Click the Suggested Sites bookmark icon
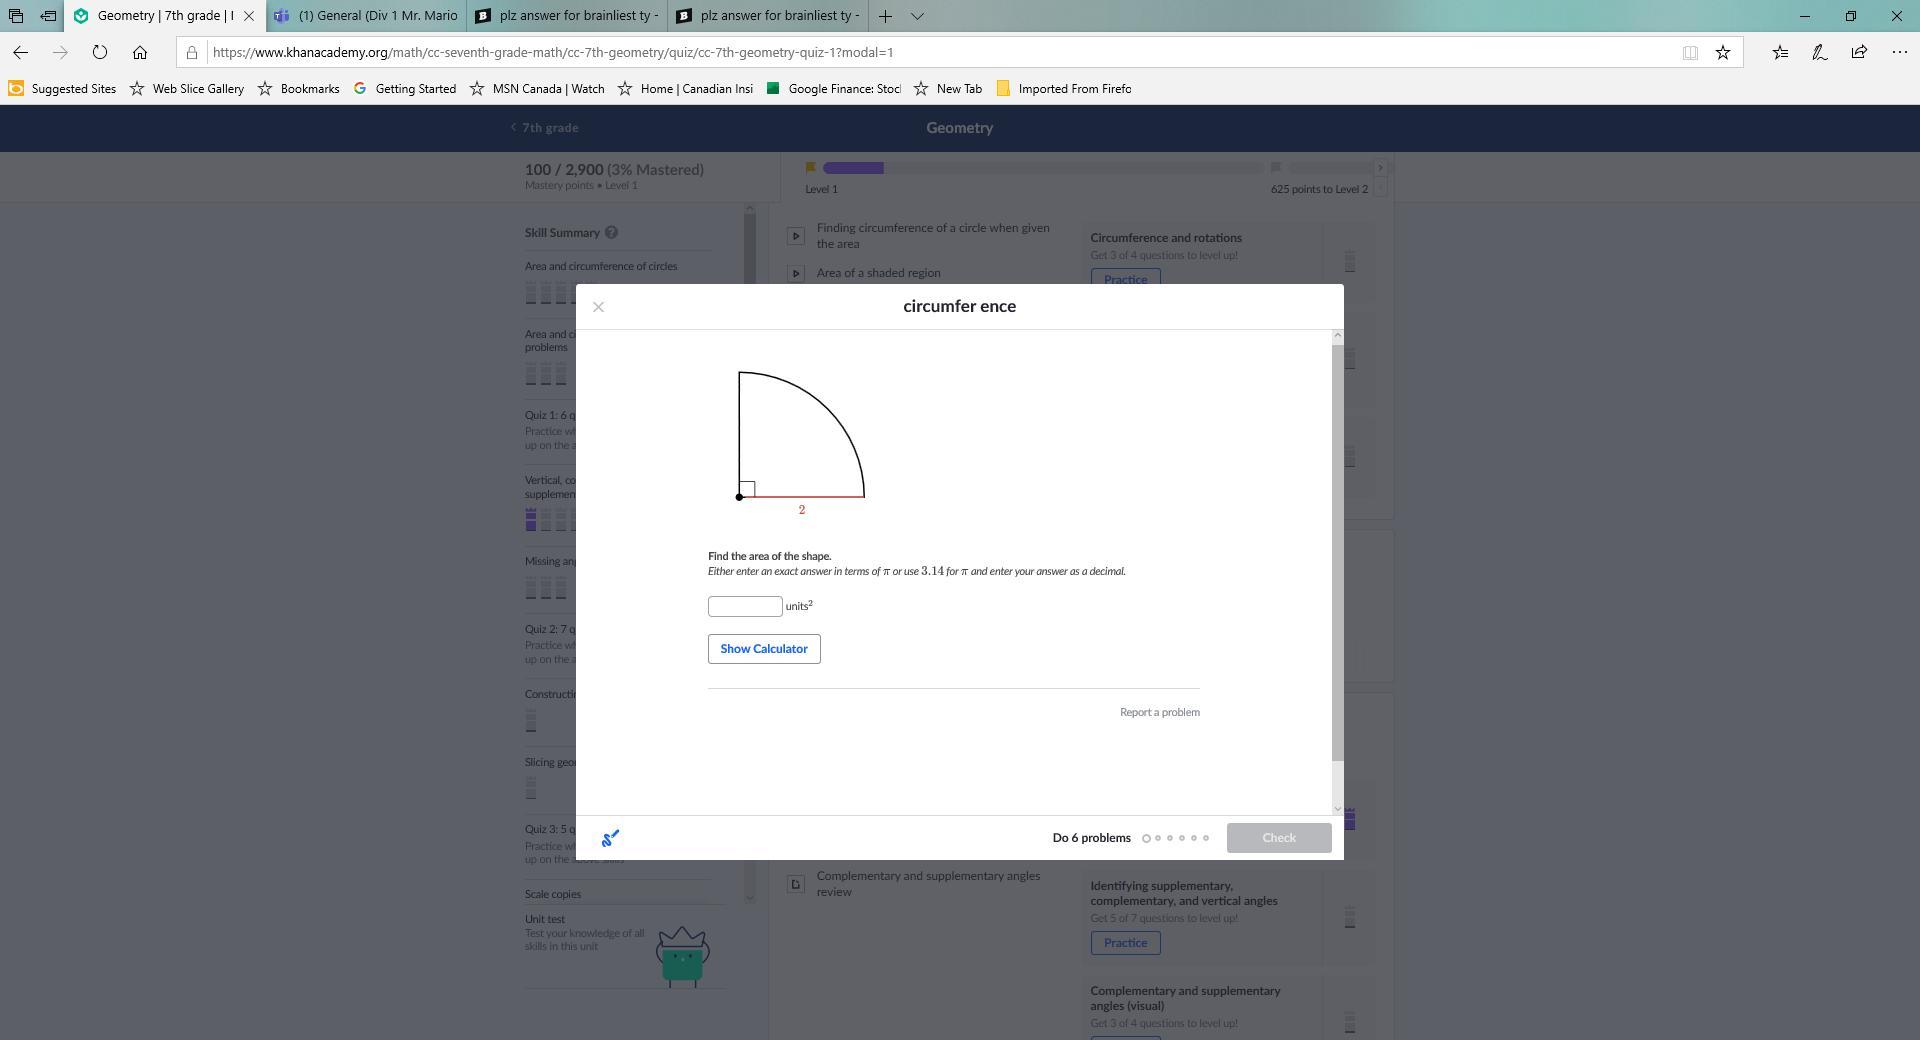 [16, 89]
